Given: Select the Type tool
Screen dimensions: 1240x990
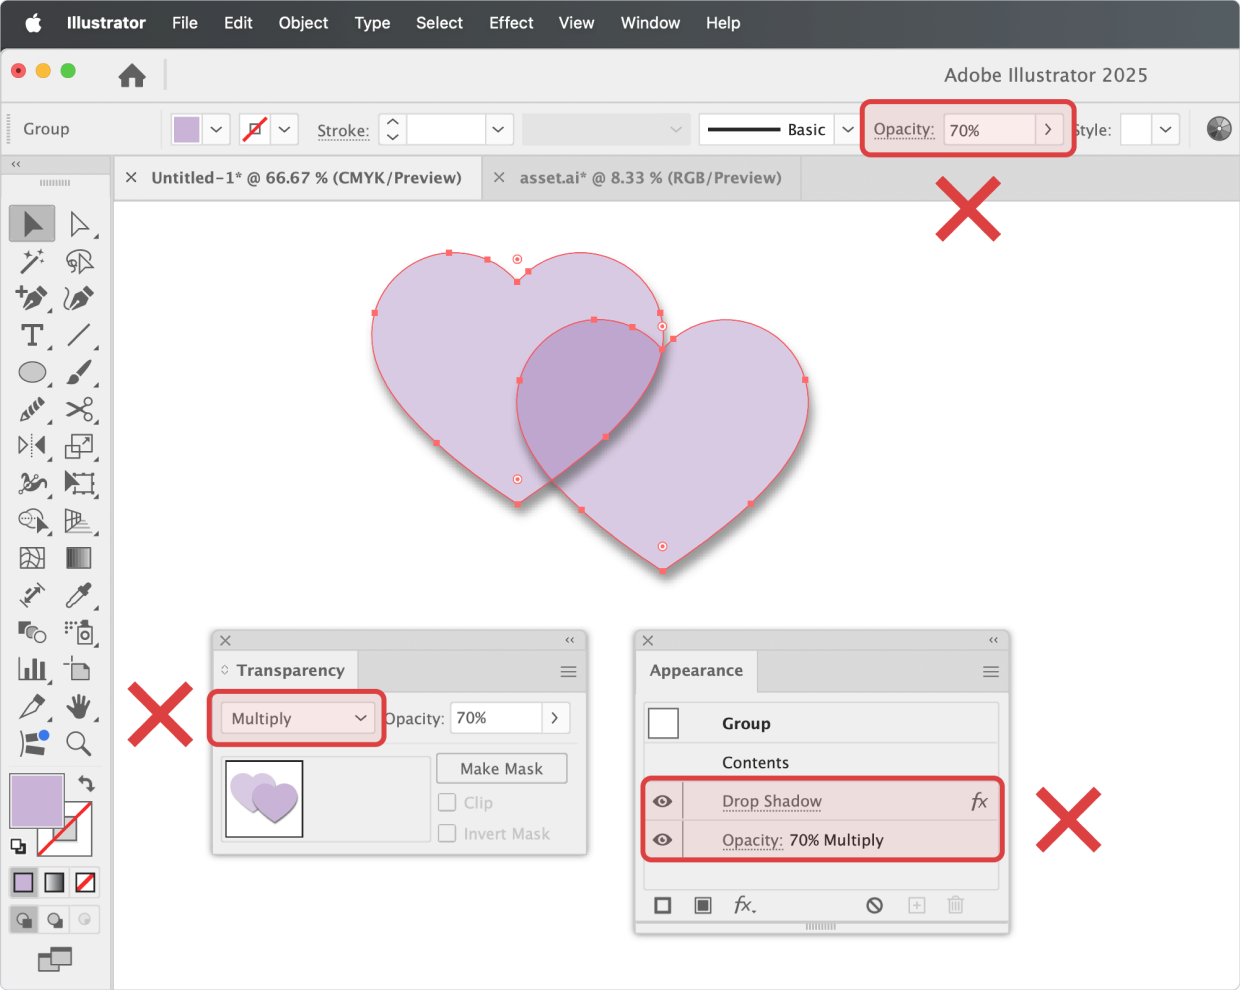Looking at the screenshot, I should [x=32, y=336].
